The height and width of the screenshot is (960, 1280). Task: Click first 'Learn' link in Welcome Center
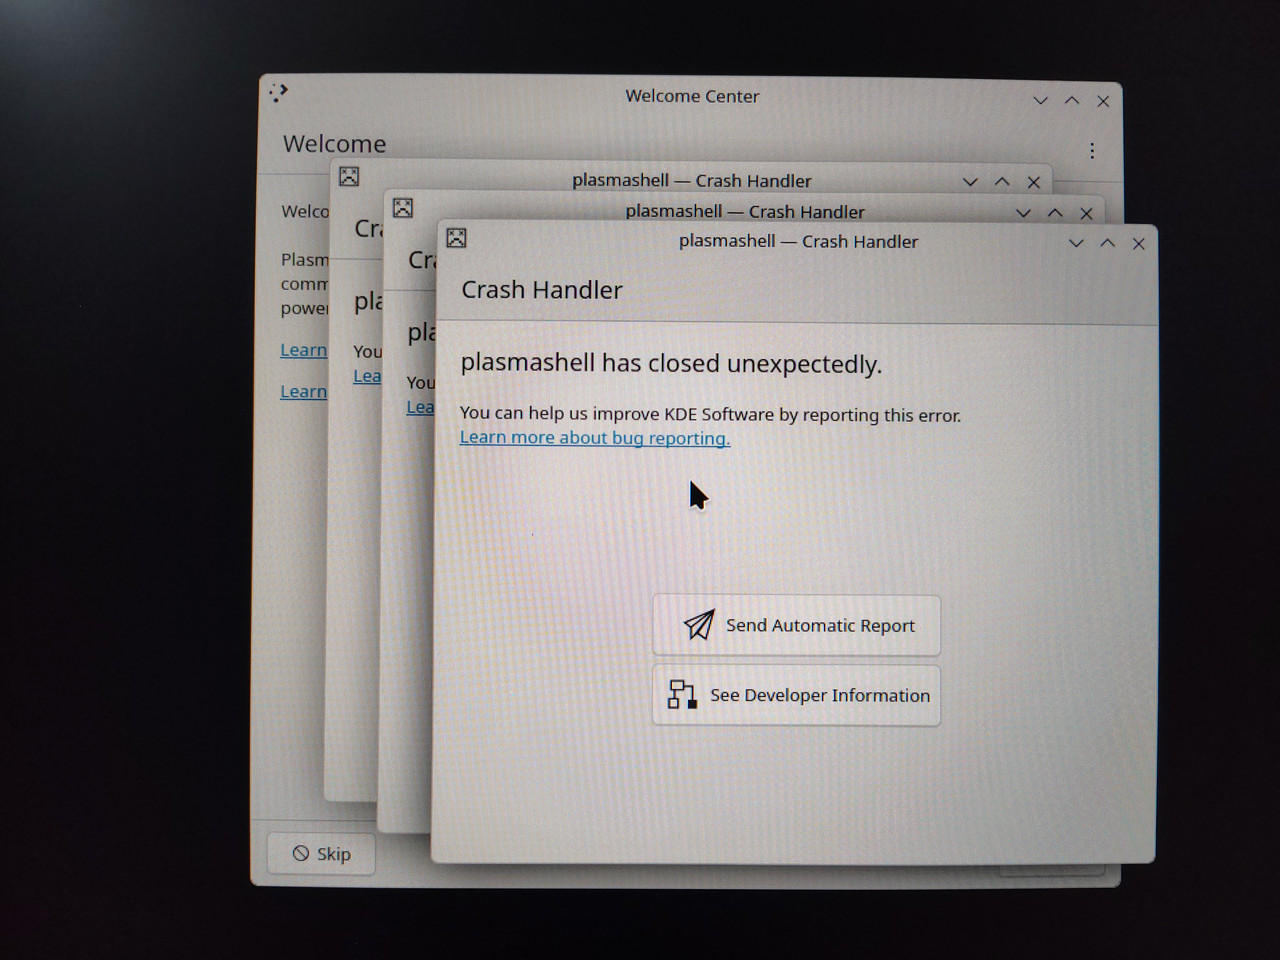[303, 350]
